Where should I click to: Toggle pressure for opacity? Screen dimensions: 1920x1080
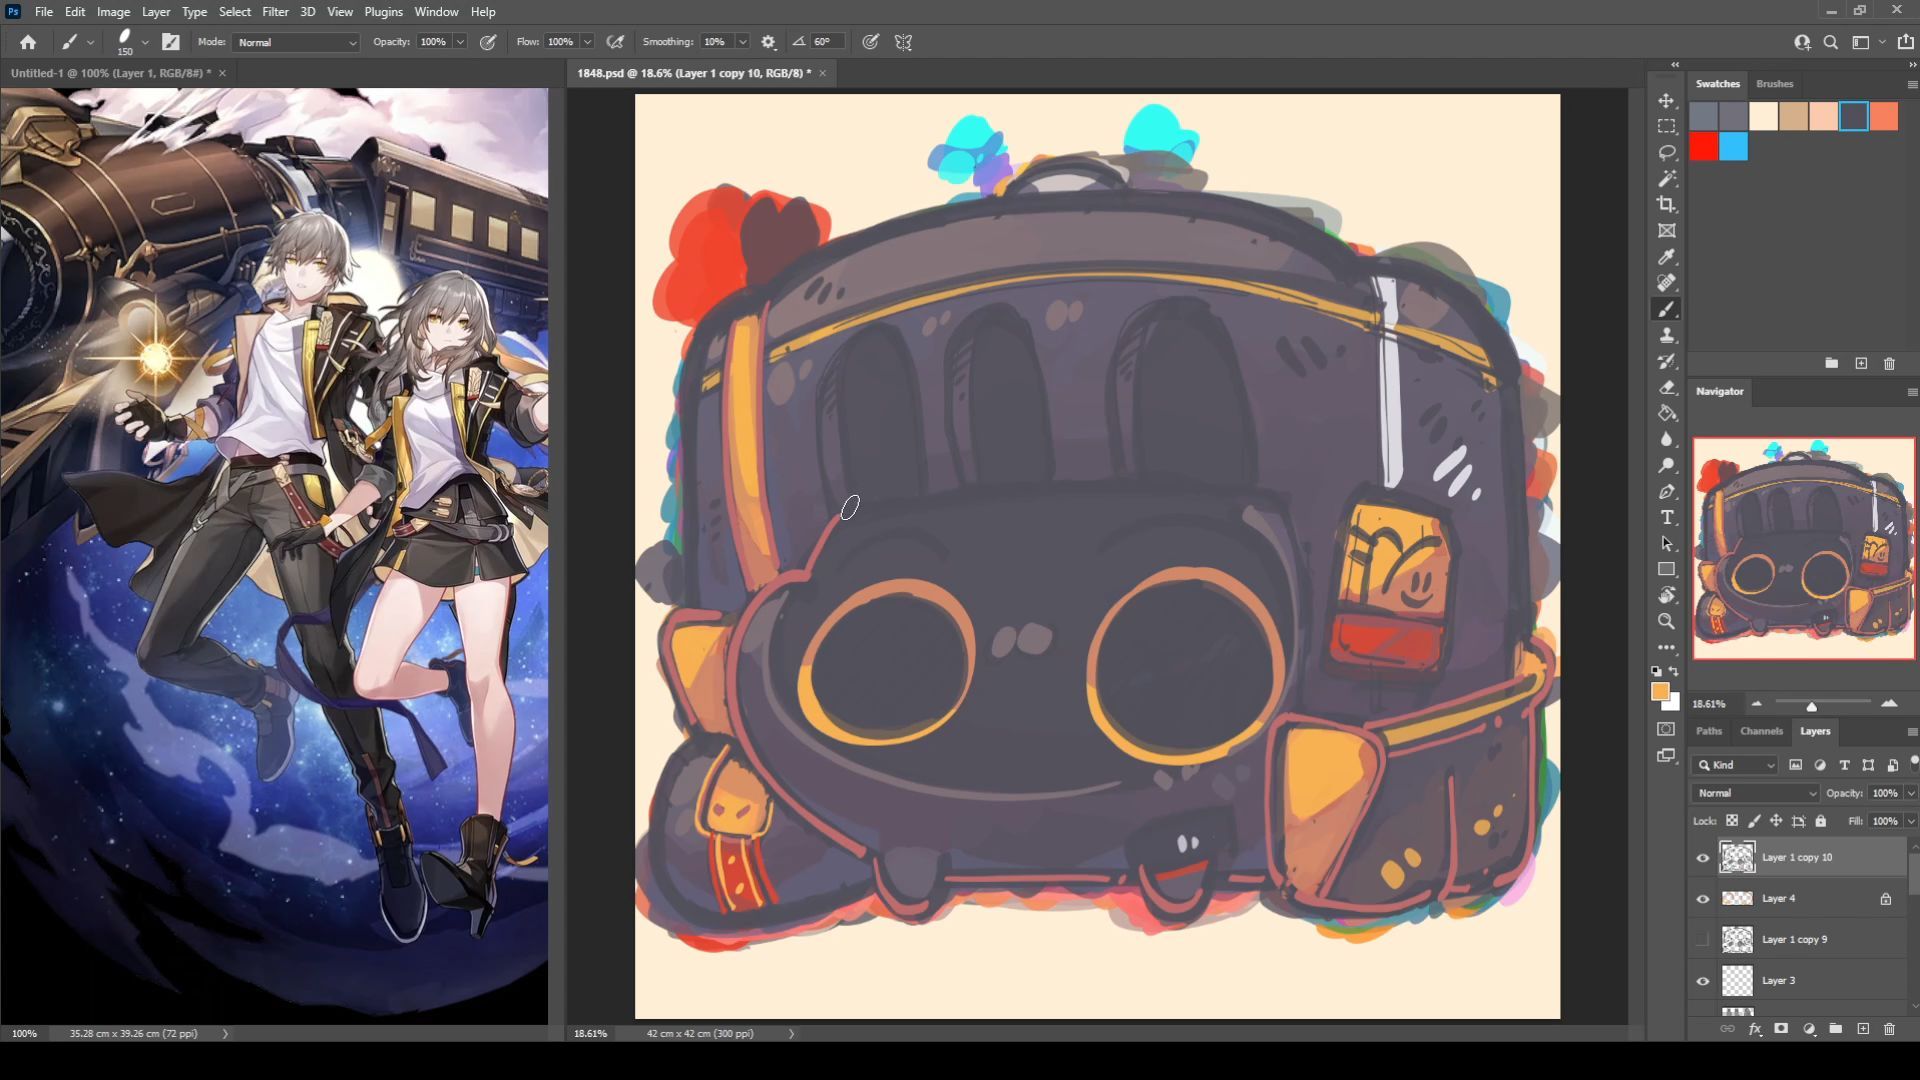[x=488, y=42]
